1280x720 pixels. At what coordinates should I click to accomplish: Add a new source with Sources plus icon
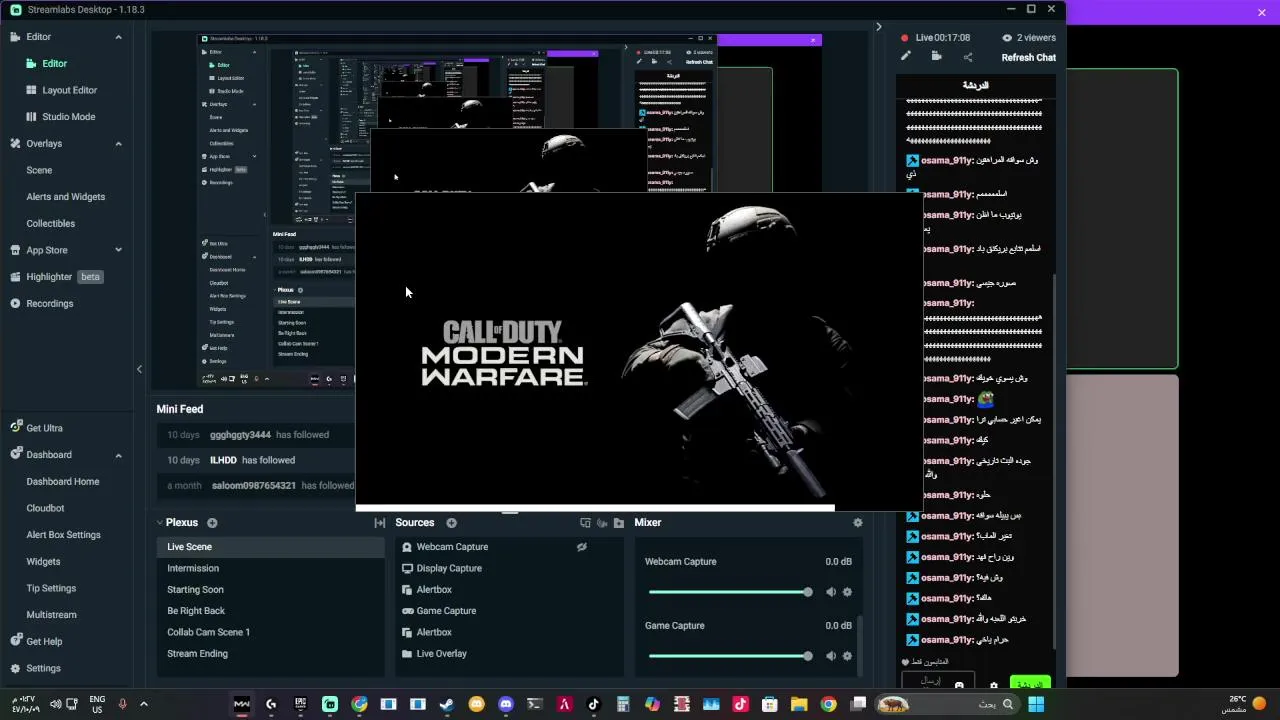pyautogui.click(x=451, y=523)
